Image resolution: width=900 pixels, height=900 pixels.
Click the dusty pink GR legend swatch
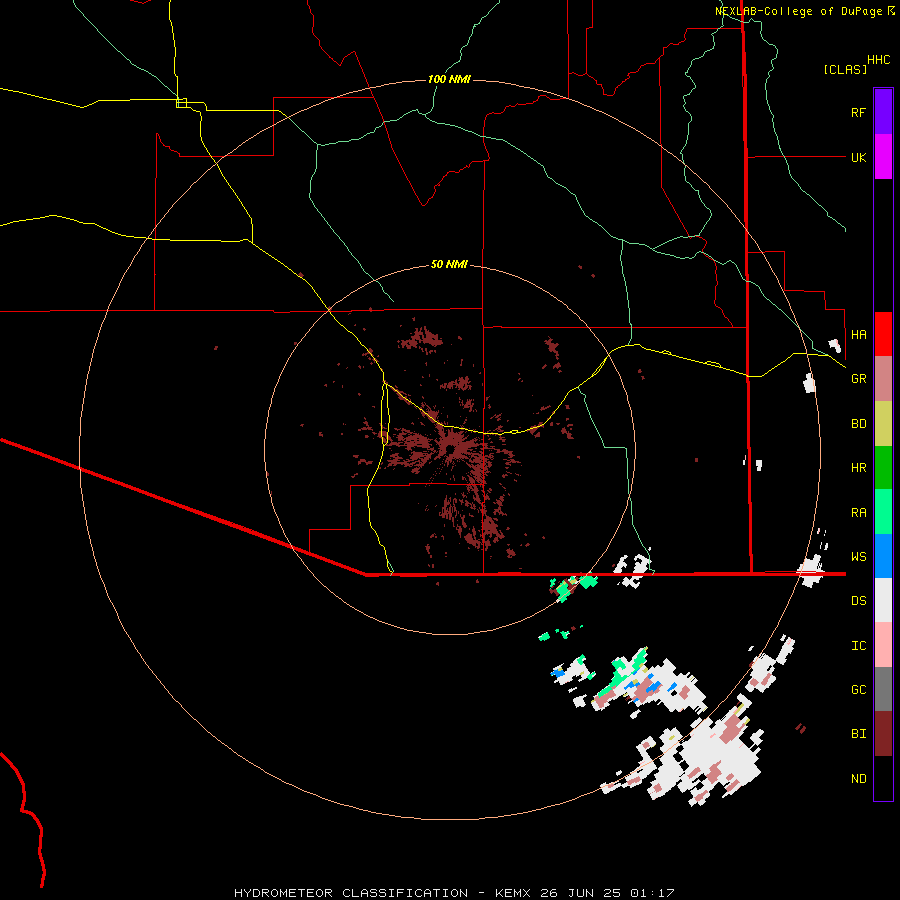tap(883, 379)
